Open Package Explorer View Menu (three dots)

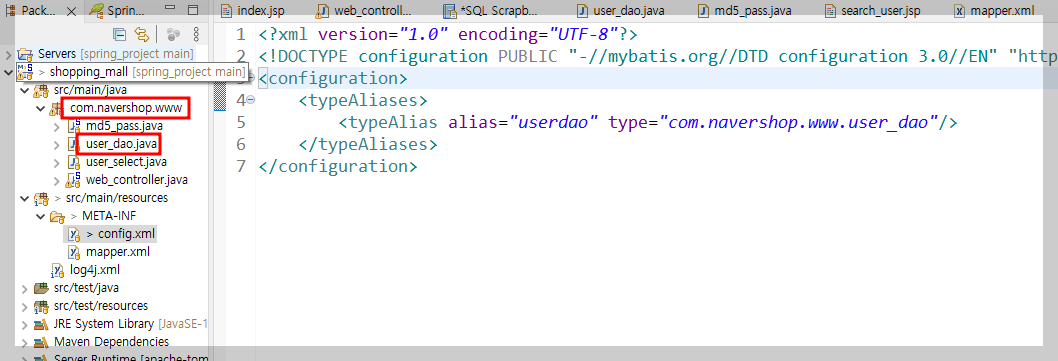click(196, 34)
